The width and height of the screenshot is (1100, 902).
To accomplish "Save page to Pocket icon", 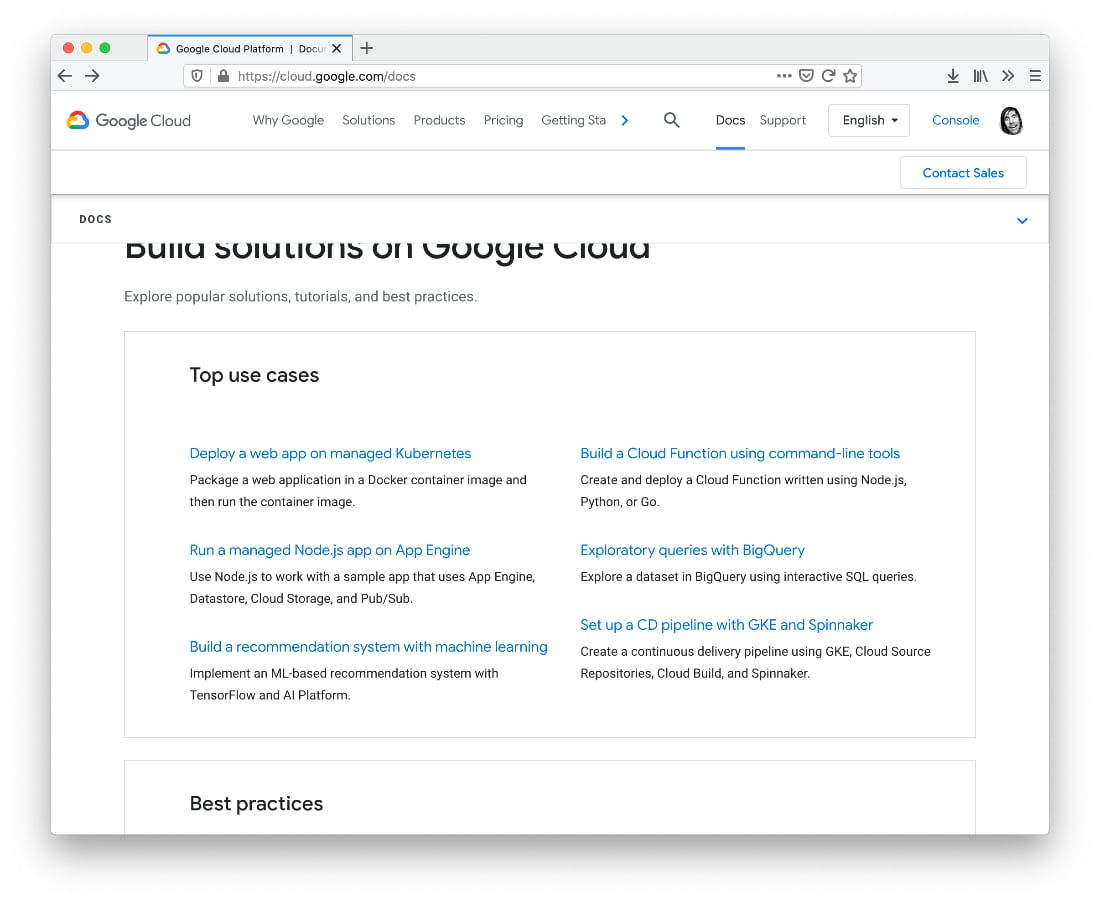I will coord(807,76).
